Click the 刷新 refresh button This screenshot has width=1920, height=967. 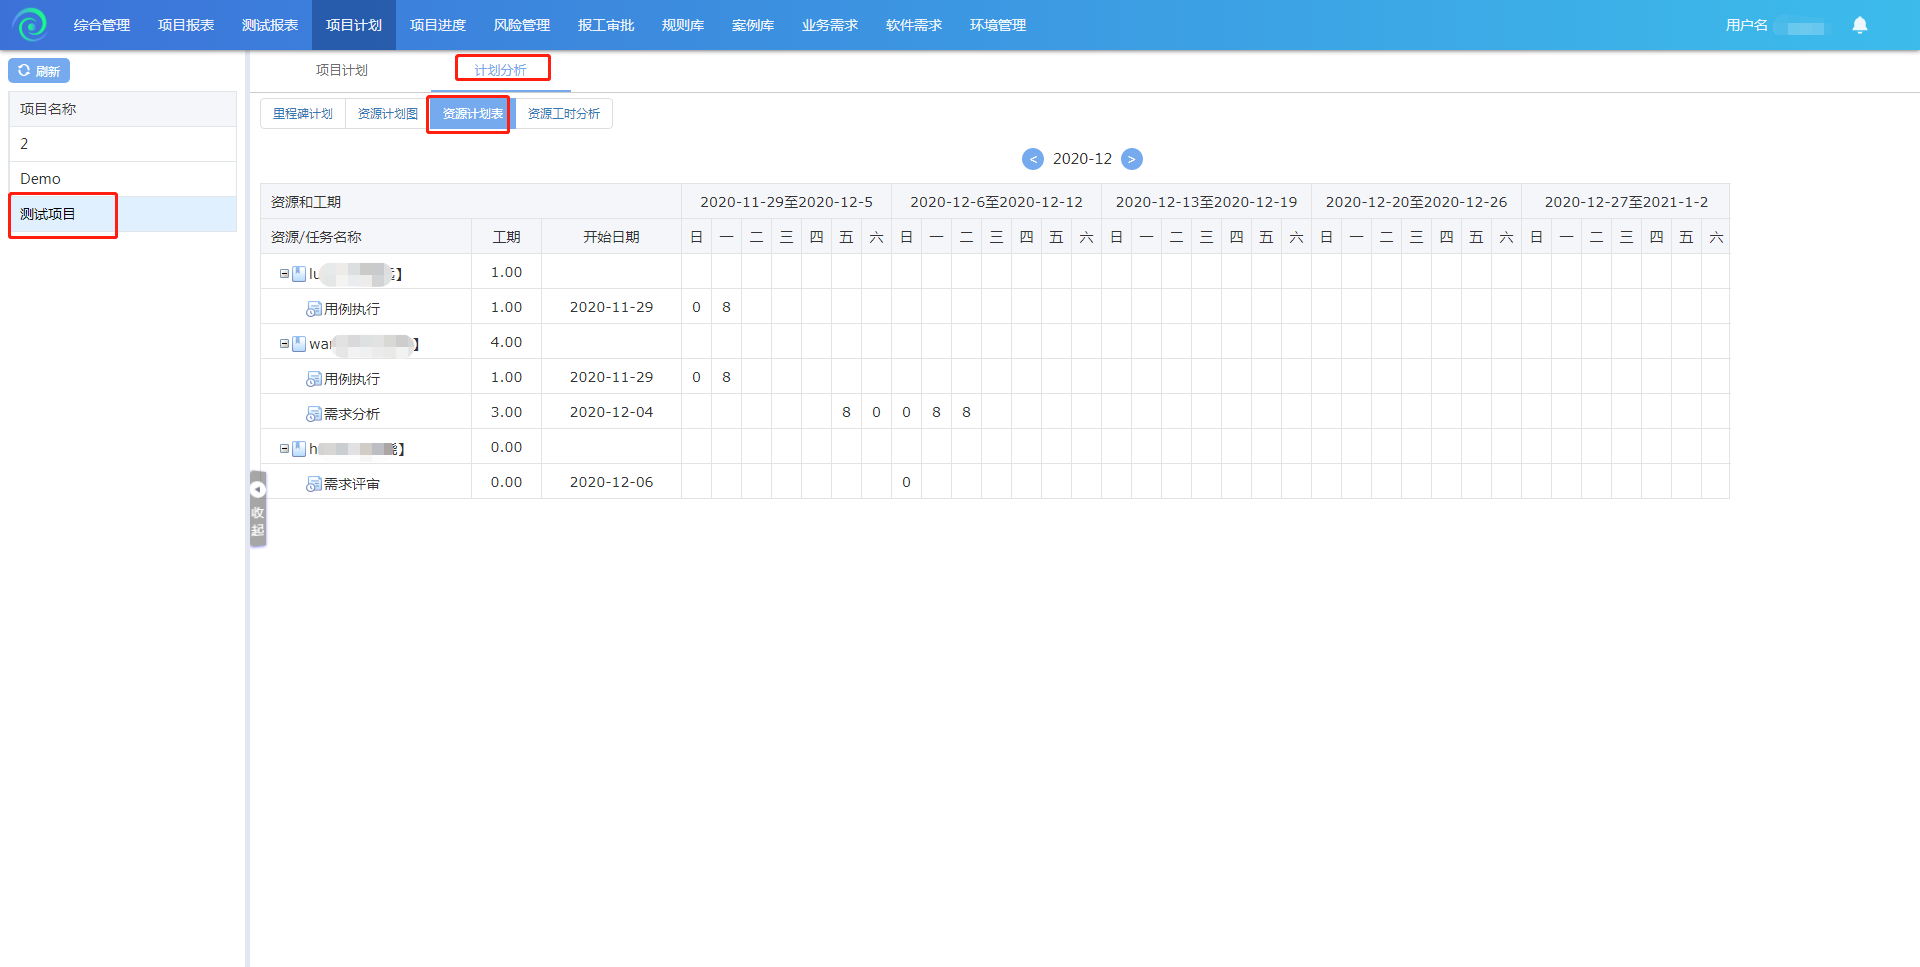point(39,71)
